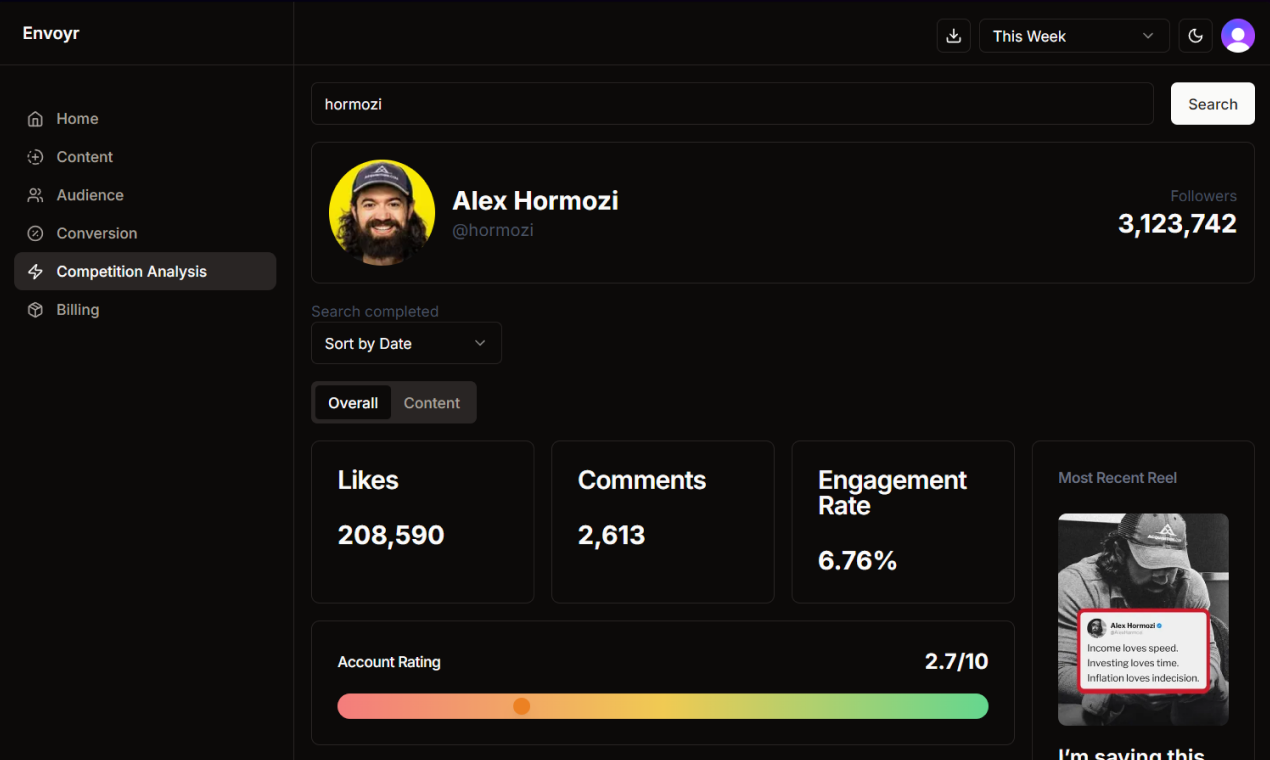Image resolution: width=1270 pixels, height=760 pixels.
Task: Open the Sort by Date dropdown
Action: pyautogui.click(x=406, y=343)
